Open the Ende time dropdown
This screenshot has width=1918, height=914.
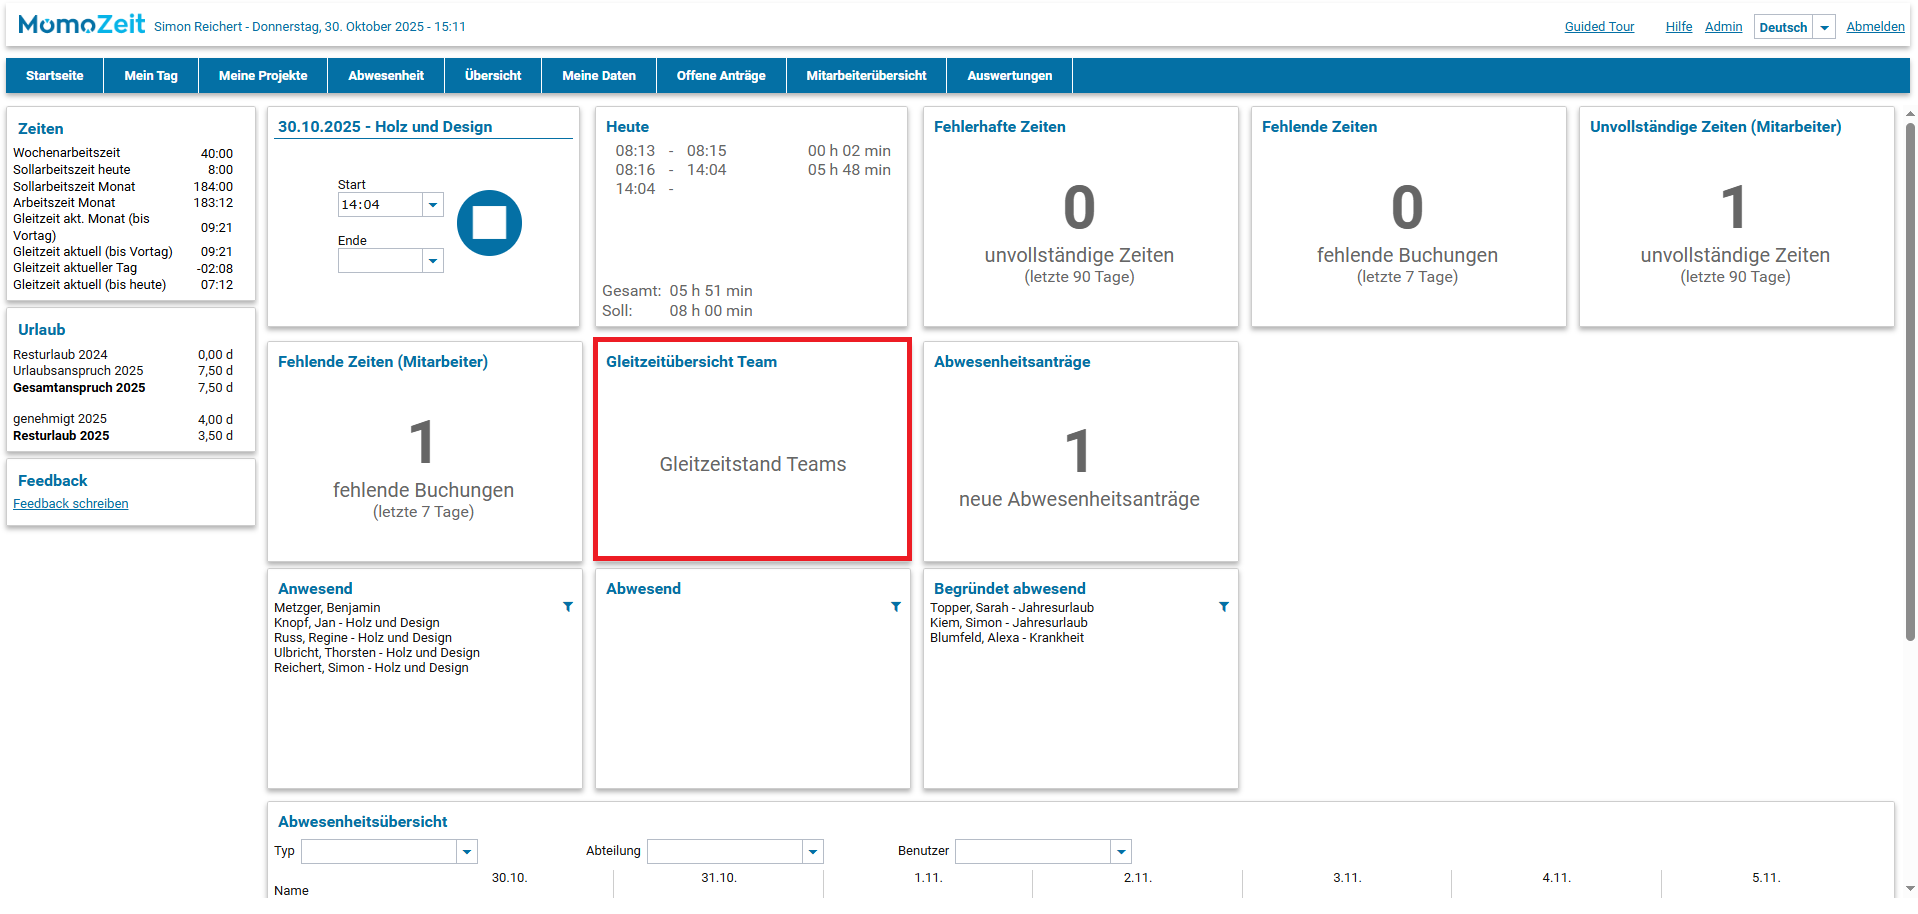click(433, 261)
